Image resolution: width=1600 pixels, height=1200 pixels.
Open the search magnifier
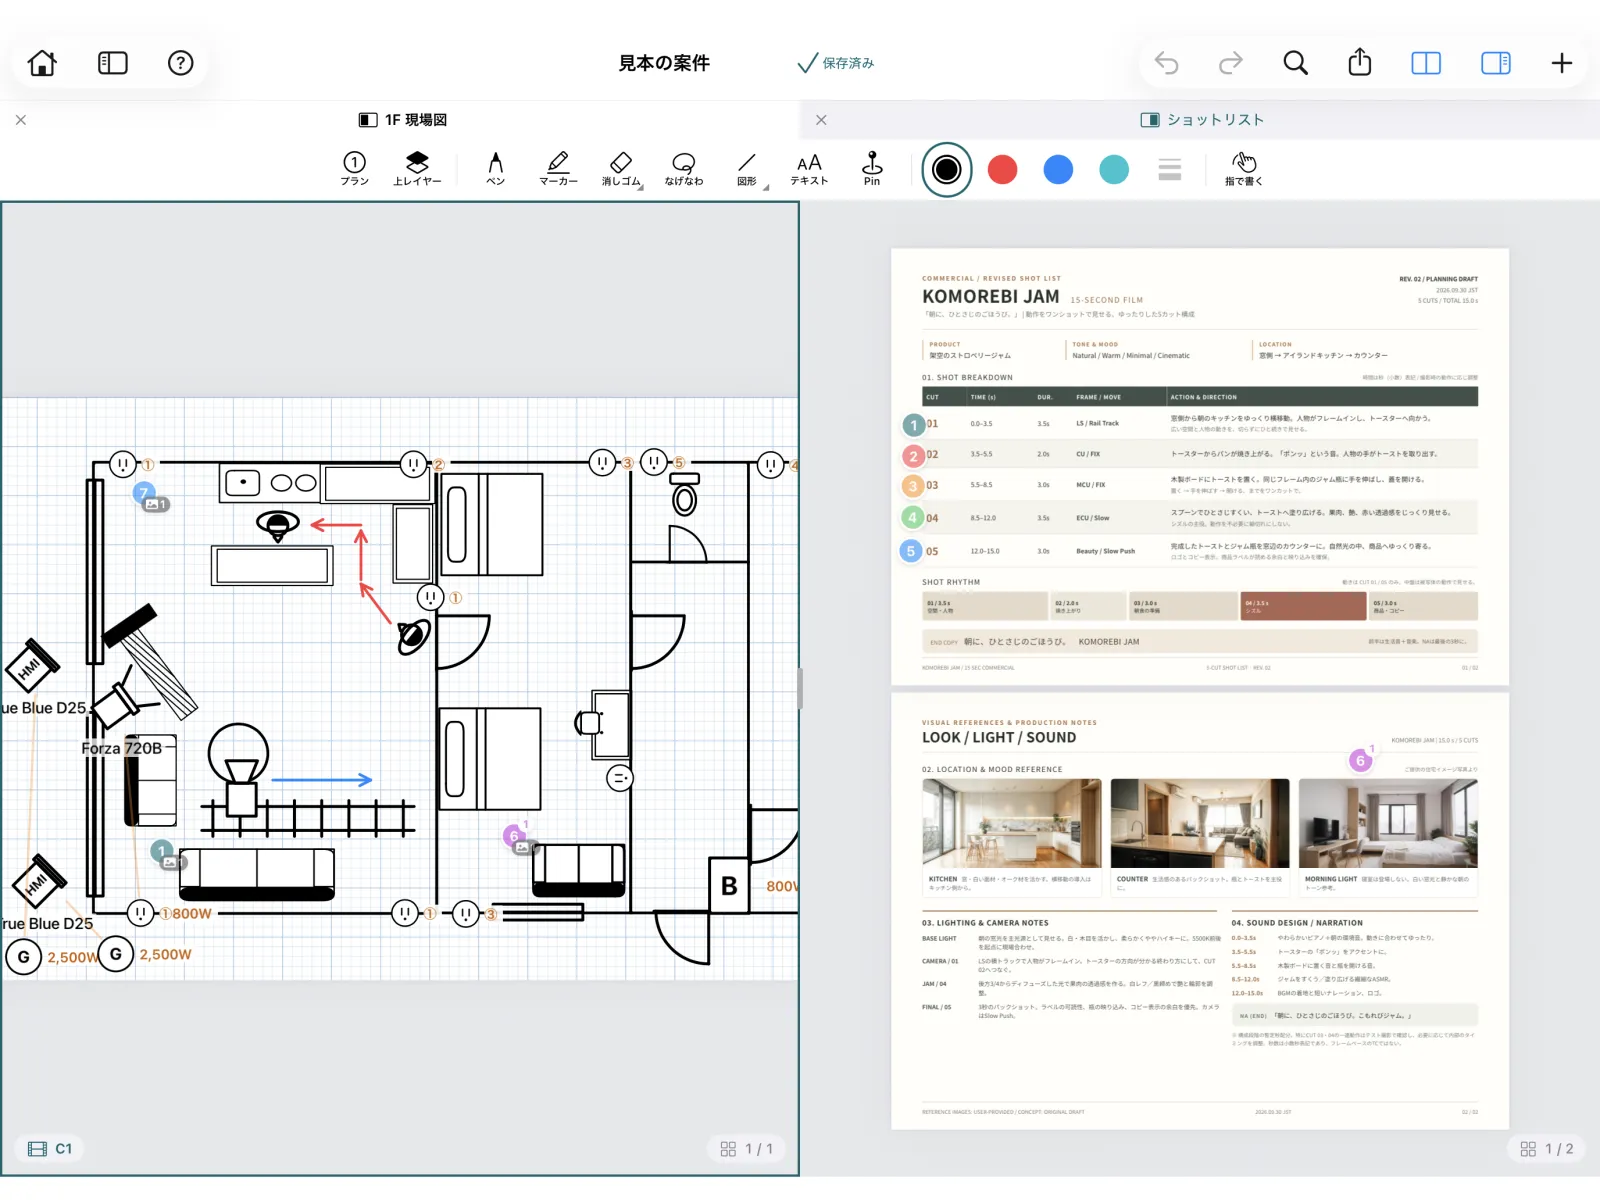coord(1295,63)
